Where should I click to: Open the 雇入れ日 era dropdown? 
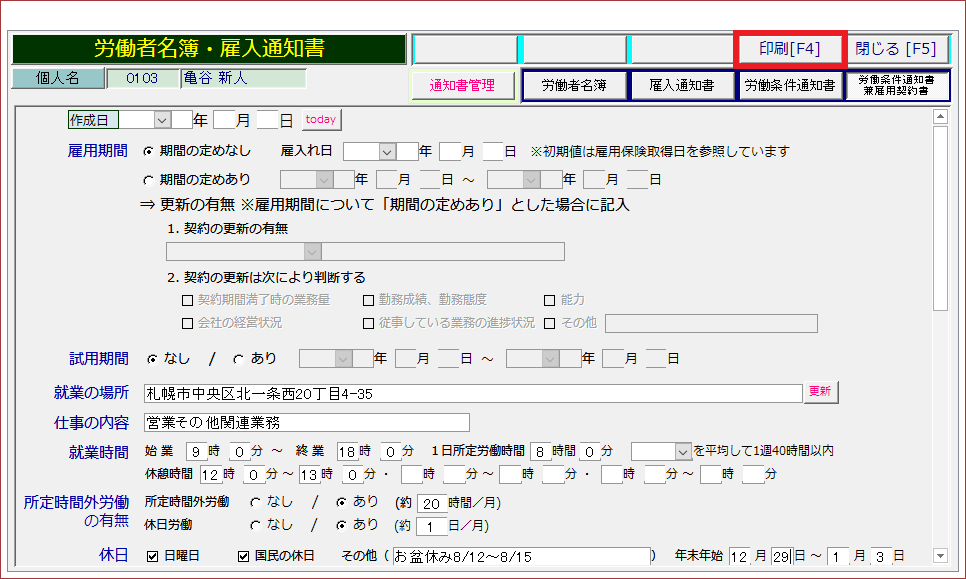[x=387, y=152]
